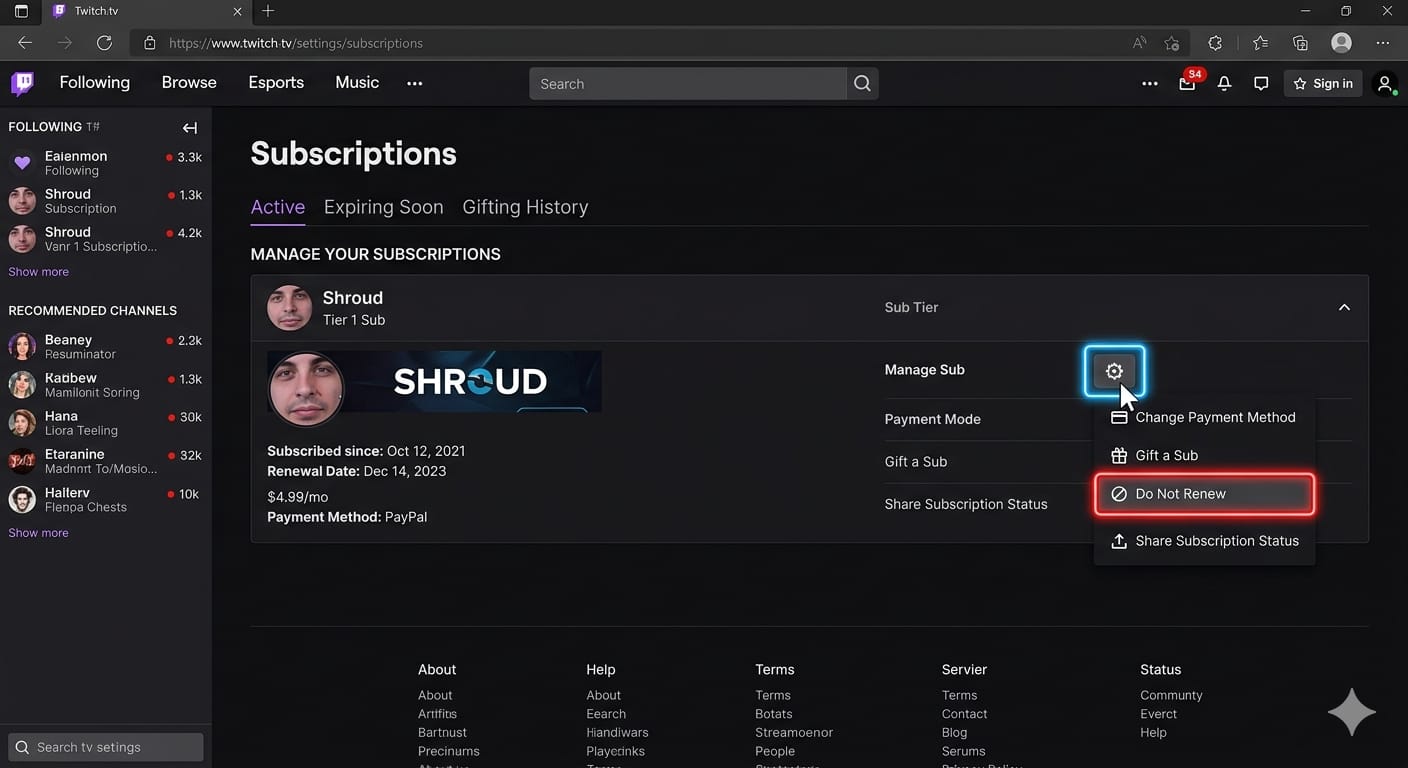
Task: Open the nav bar more options ellipsis
Action: (x=414, y=84)
